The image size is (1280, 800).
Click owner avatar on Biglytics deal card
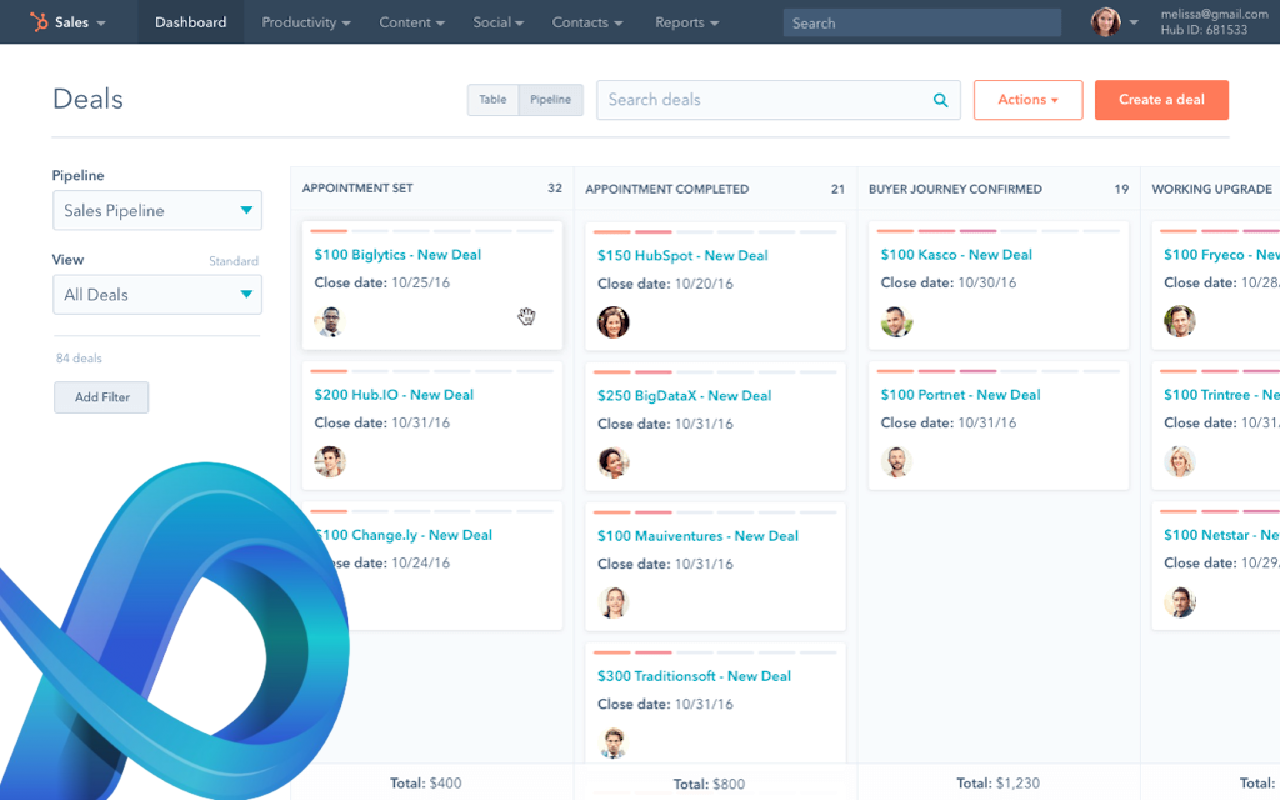point(329,322)
